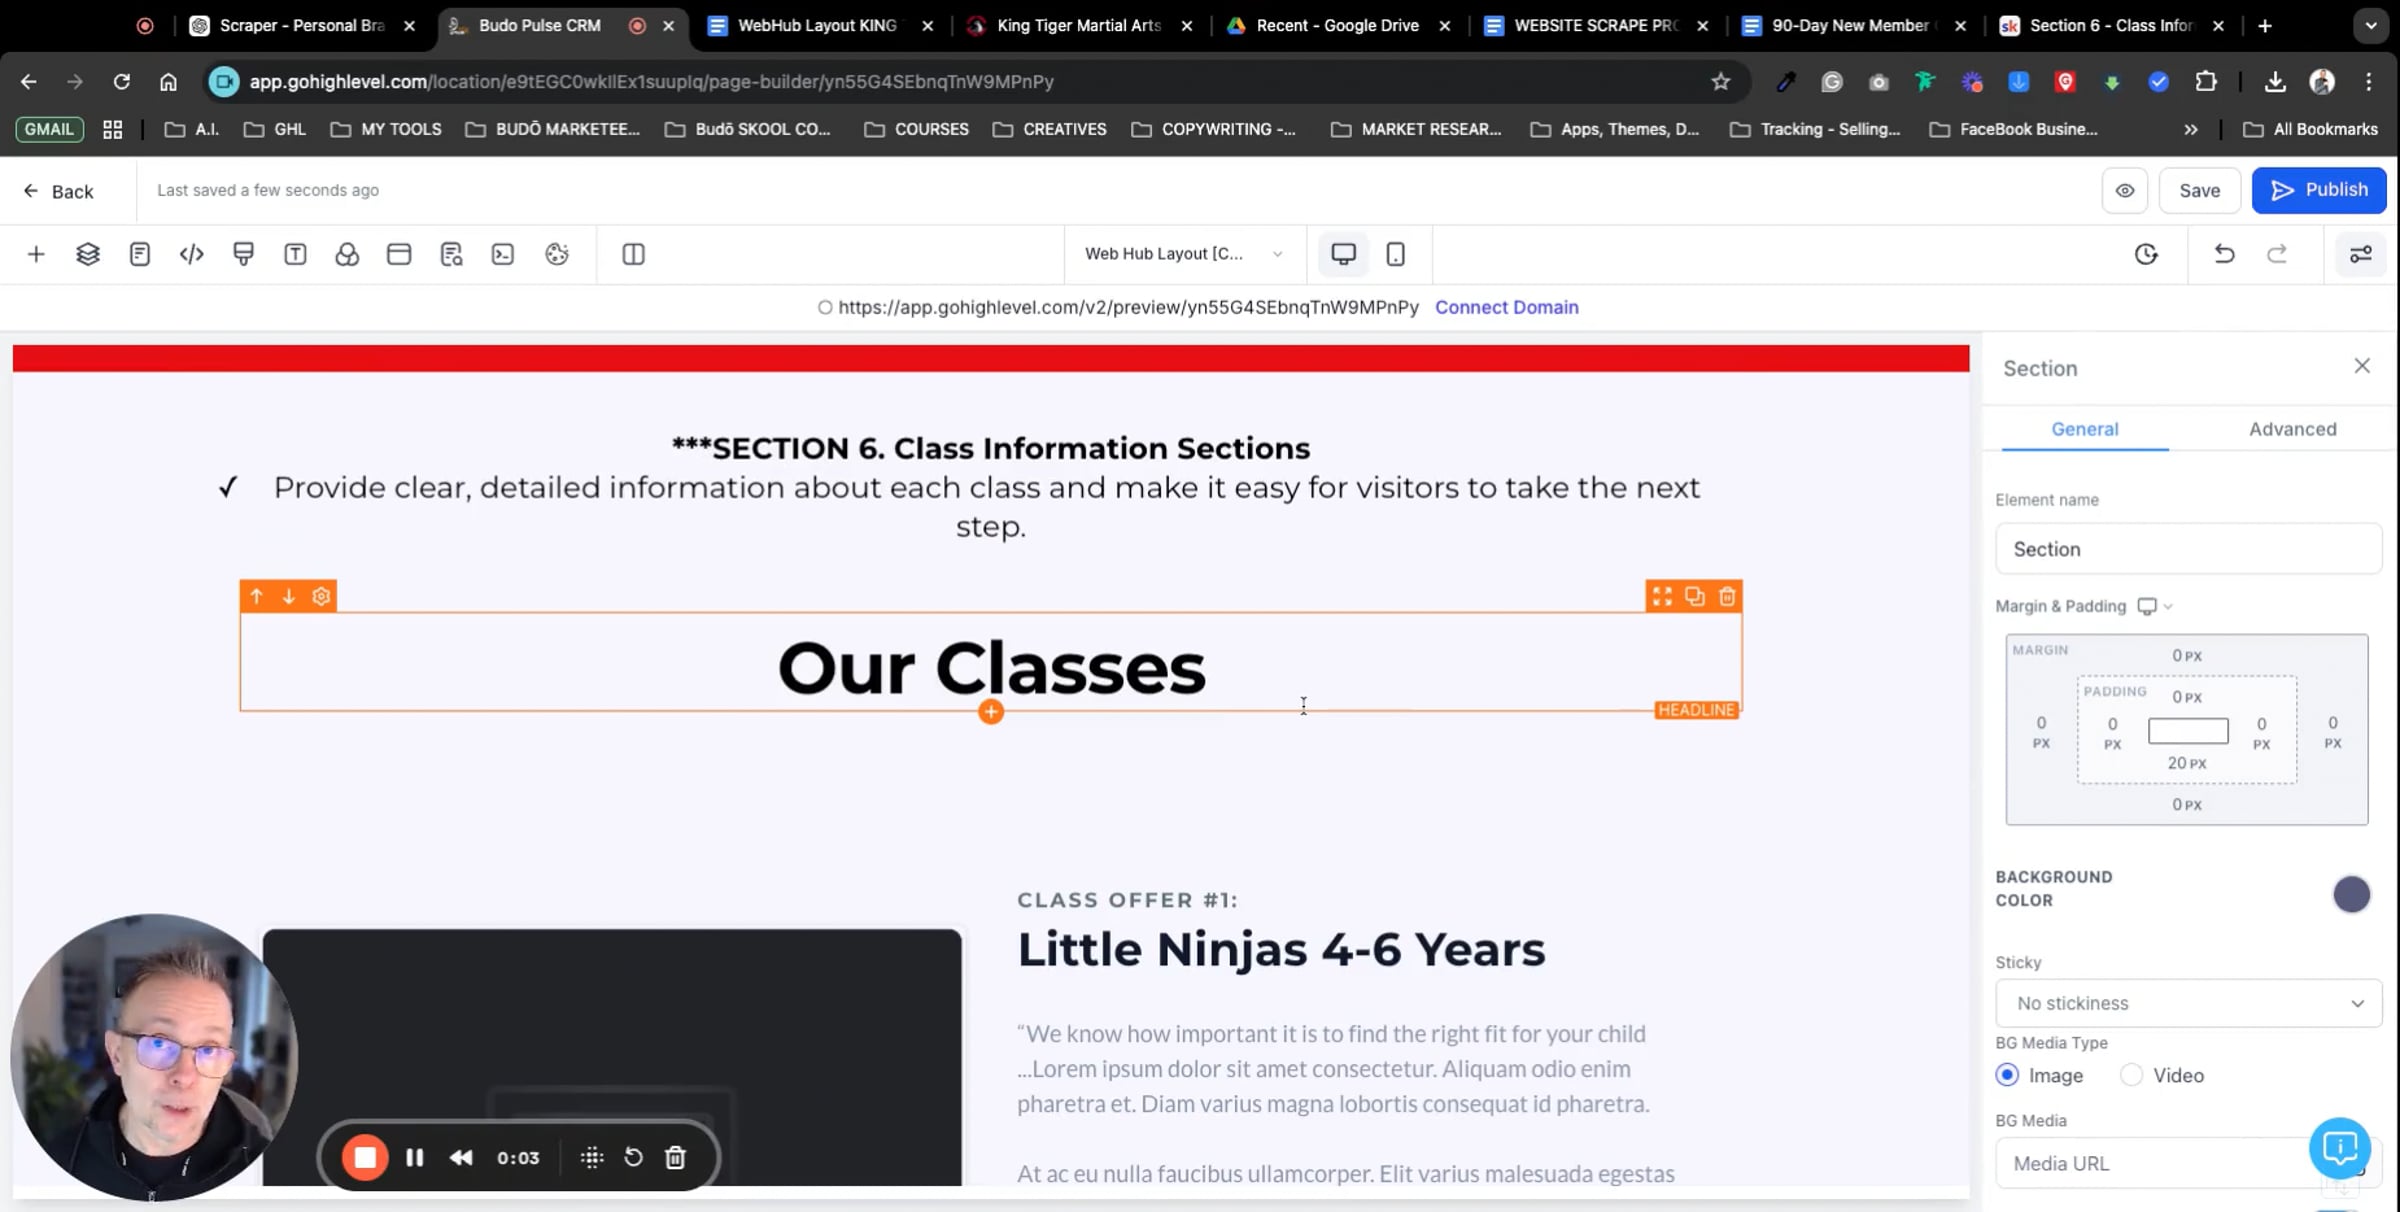Open the custom code icon in toolbar
2400x1212 pixels.
191,254
